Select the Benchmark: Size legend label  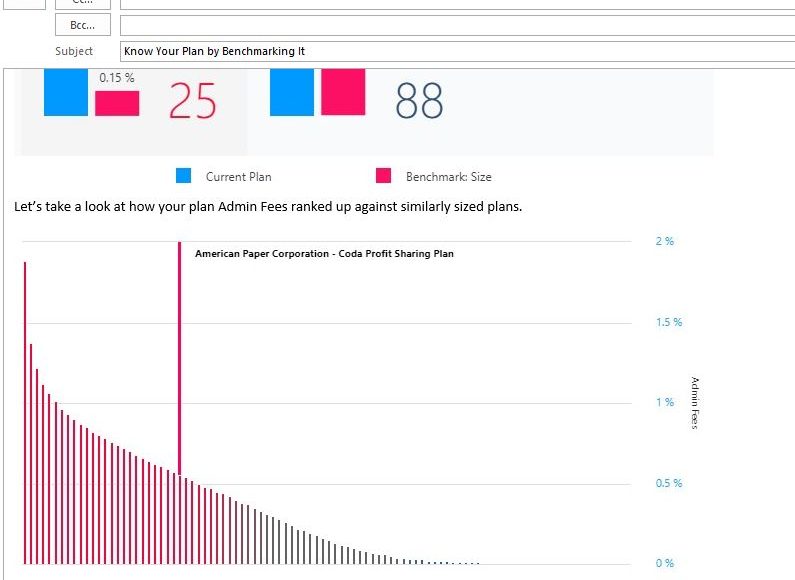tap(448, 177)
